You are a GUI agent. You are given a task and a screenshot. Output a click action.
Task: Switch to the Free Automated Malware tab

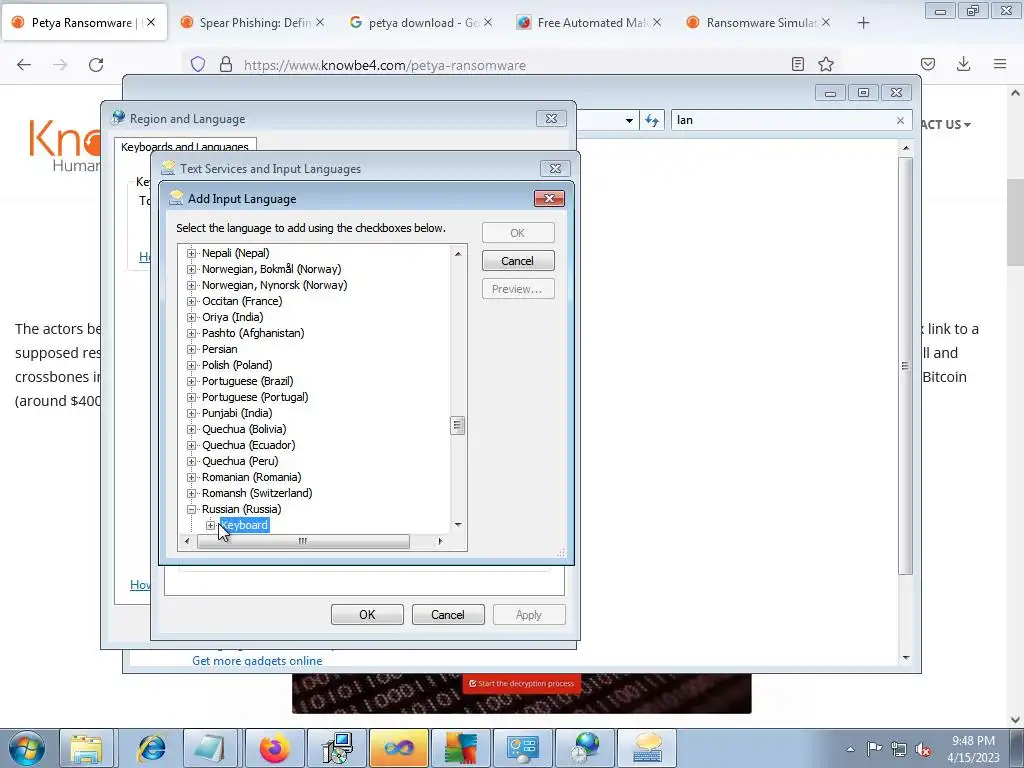pyautogui.click(x=592, y=23)
